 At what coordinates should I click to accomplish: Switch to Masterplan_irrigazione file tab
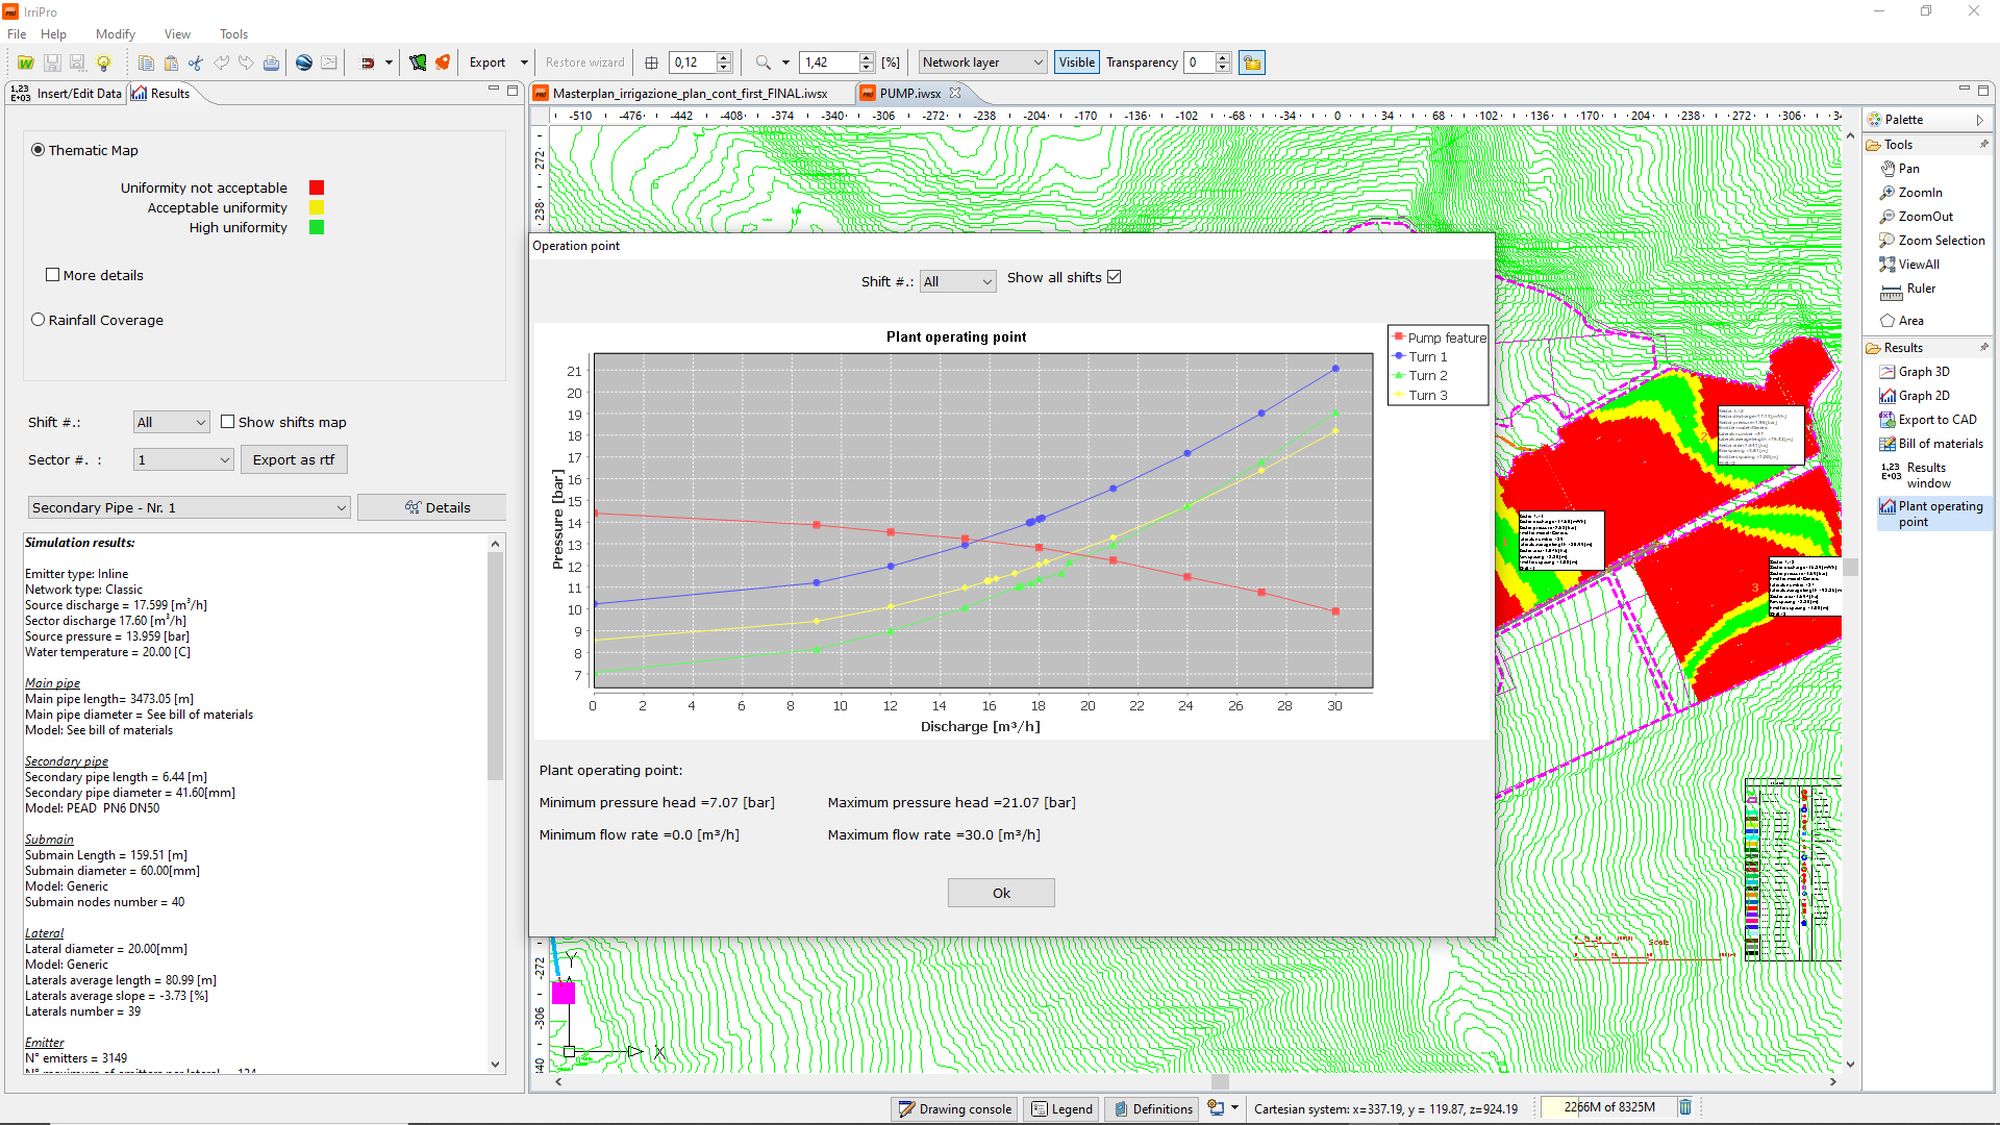pyautogui.click(x=689, y=93)
